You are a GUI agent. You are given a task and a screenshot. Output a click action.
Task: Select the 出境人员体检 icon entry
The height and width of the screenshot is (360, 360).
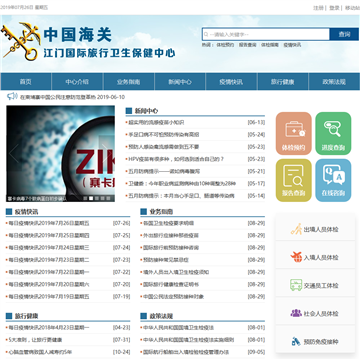pyautogui.click(x=315, y=229)
